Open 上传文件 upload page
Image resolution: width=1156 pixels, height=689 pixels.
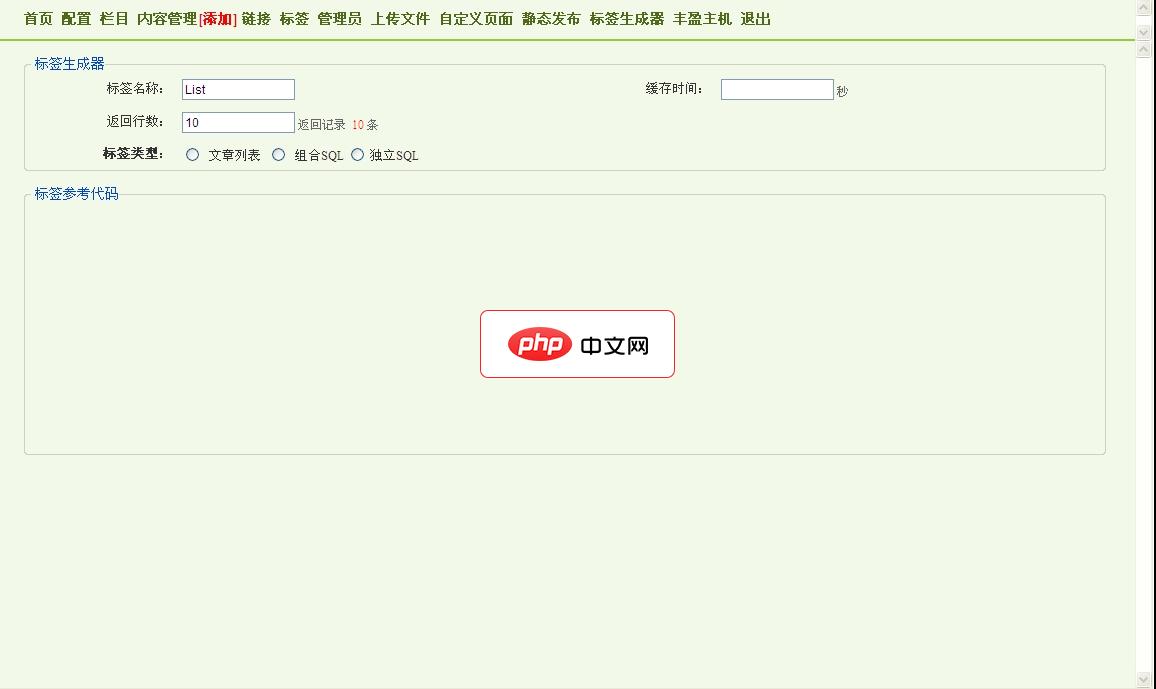tap(400, 18)
